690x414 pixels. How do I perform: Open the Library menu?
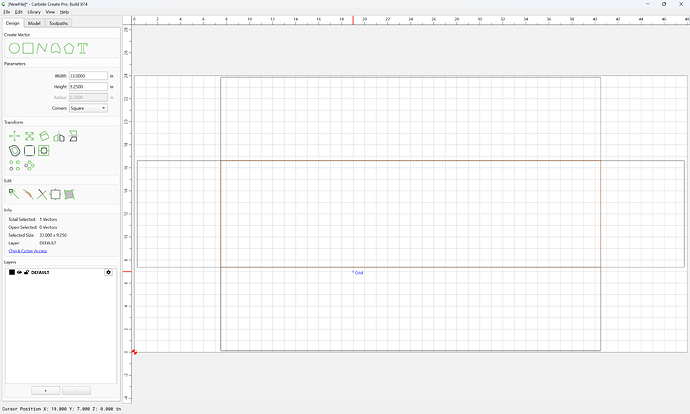(34, 12)
